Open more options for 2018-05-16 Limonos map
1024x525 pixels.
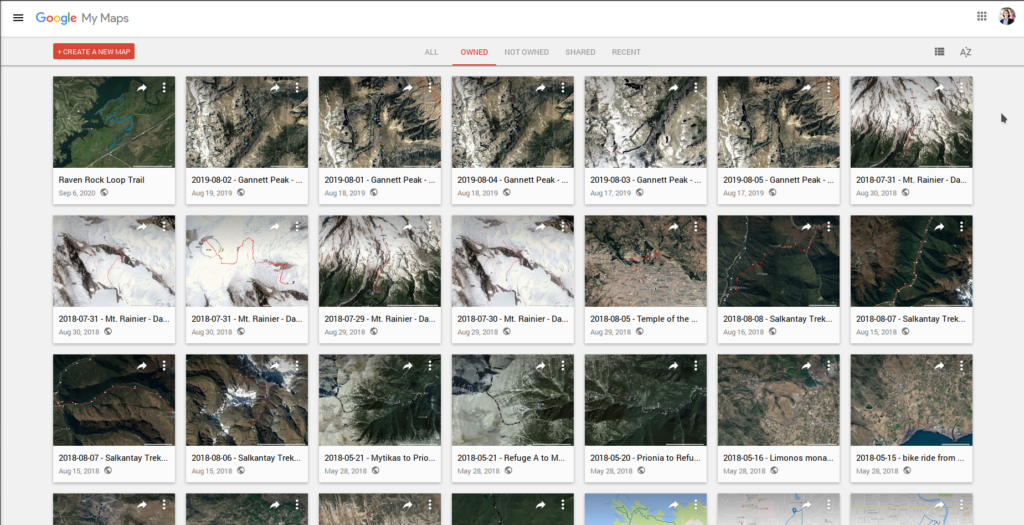coord(829,366)
